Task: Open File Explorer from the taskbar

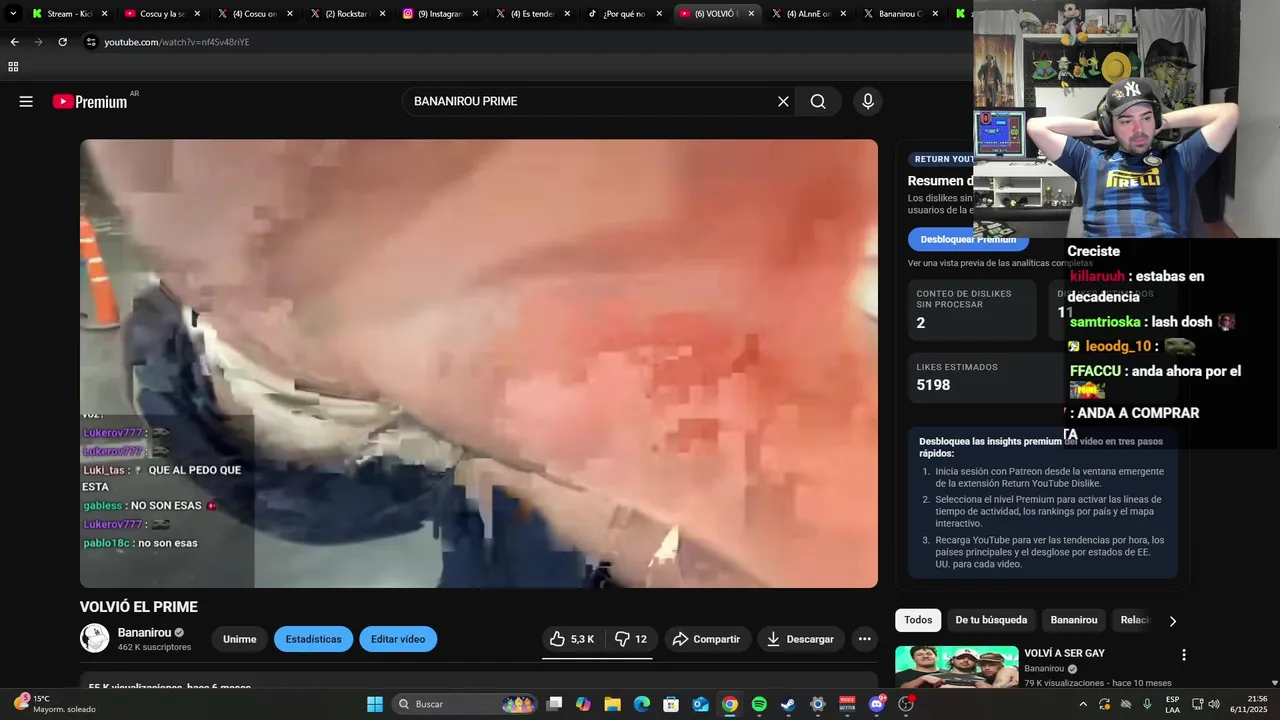Action: [x=613, y=704]
